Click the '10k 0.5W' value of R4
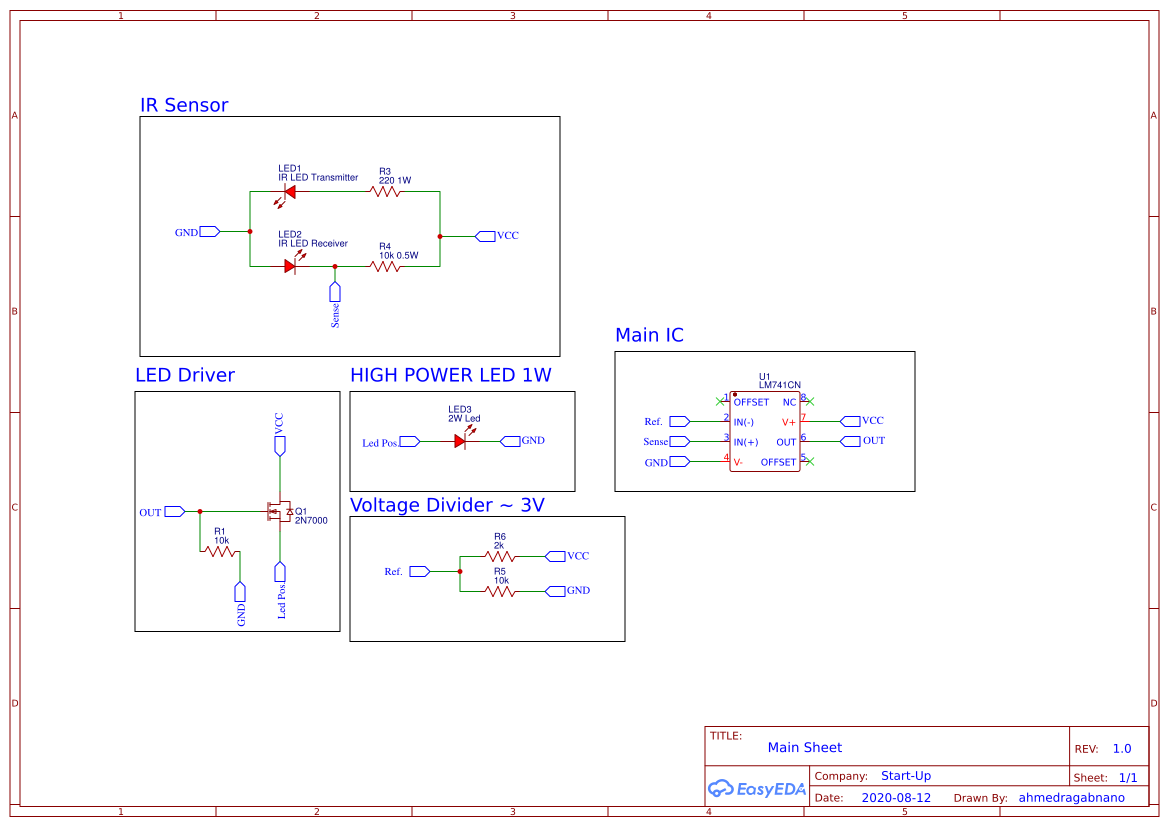Screen dimensions: 1169x827 pyautogui.click(x=399, y=255)
